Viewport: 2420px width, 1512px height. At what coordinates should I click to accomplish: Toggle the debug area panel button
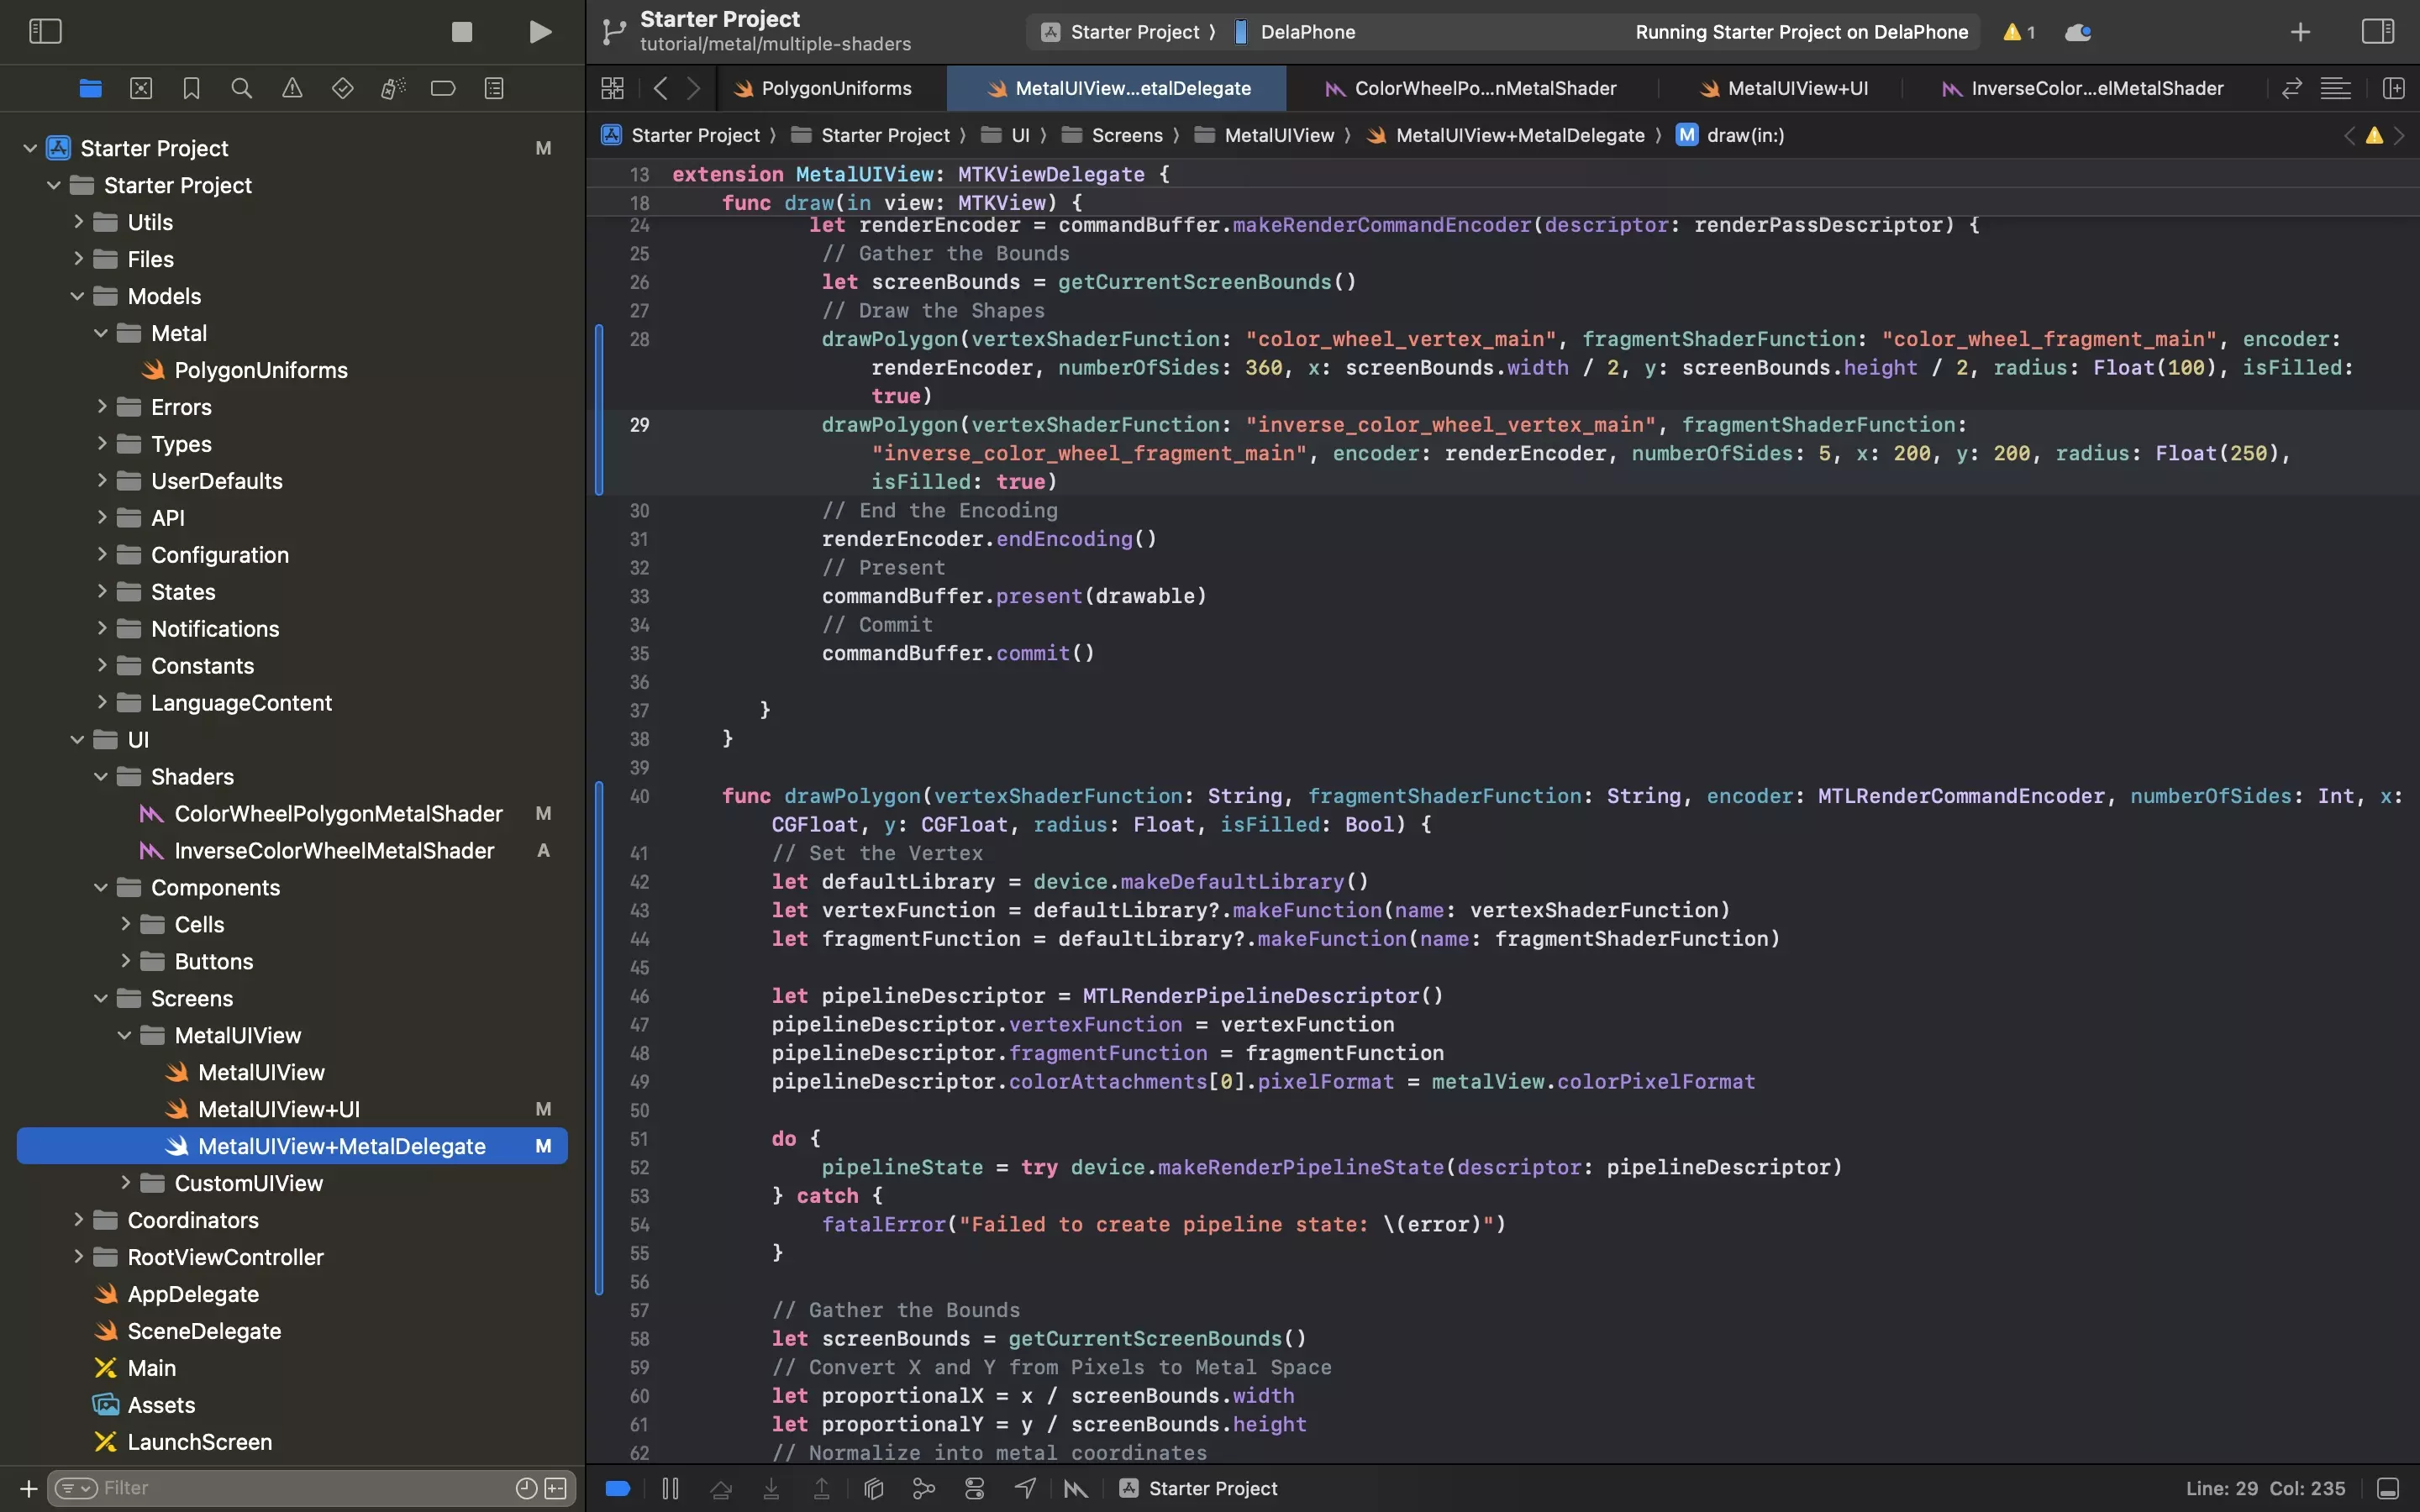click(2389, 1489)
